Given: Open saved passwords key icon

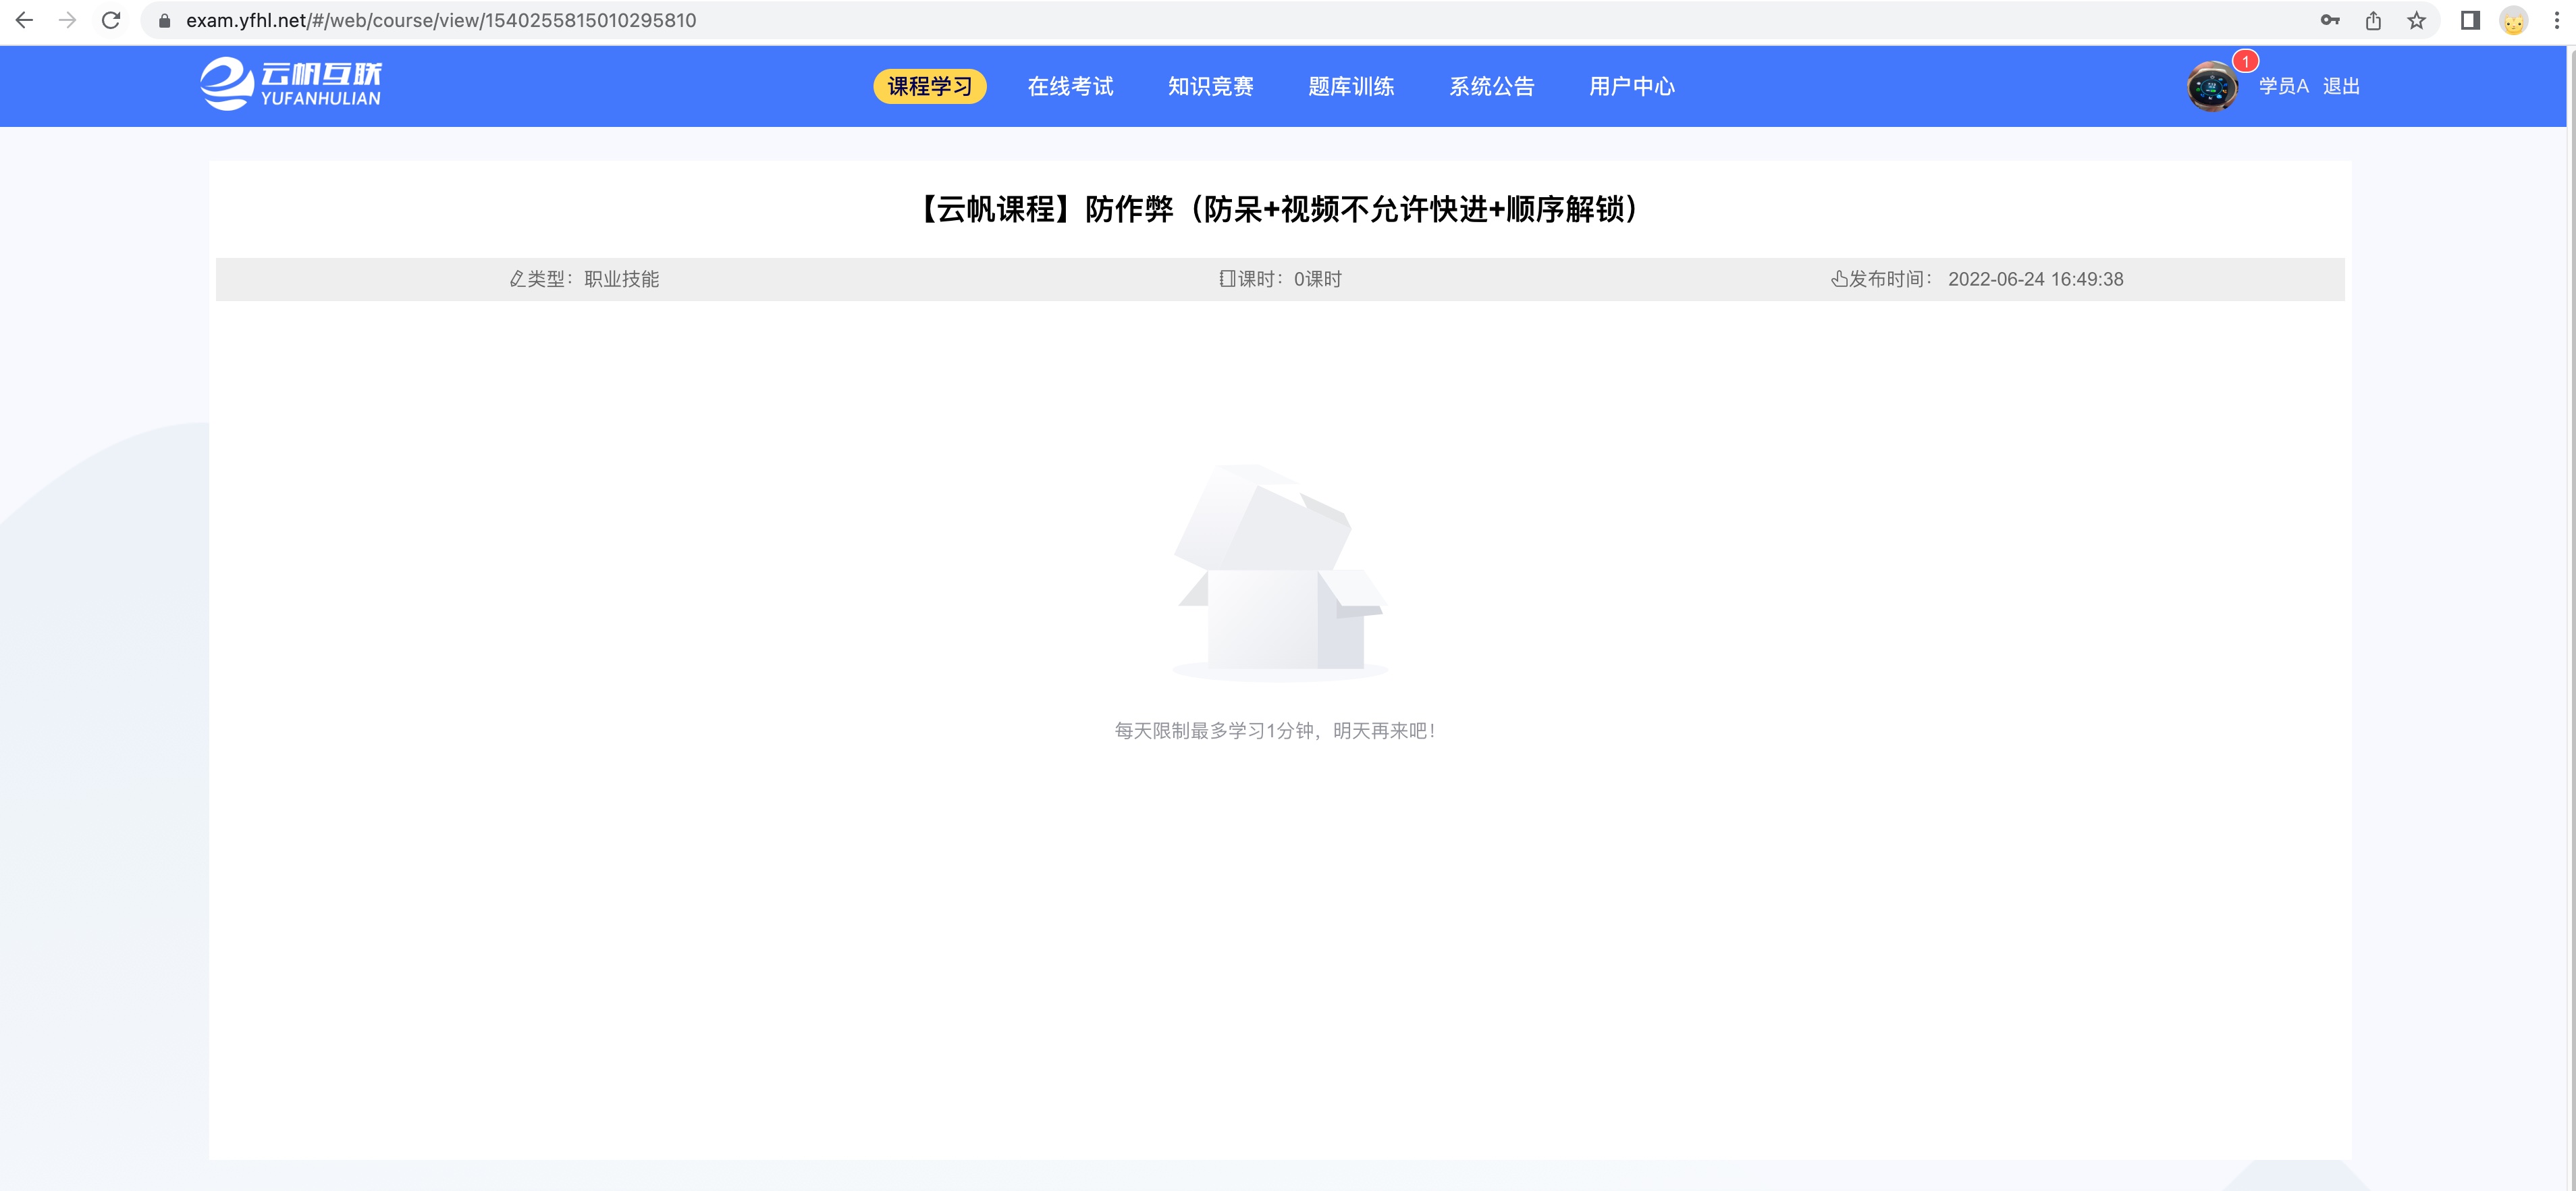Looking at the screenshot, I should tap(2330, 20).
